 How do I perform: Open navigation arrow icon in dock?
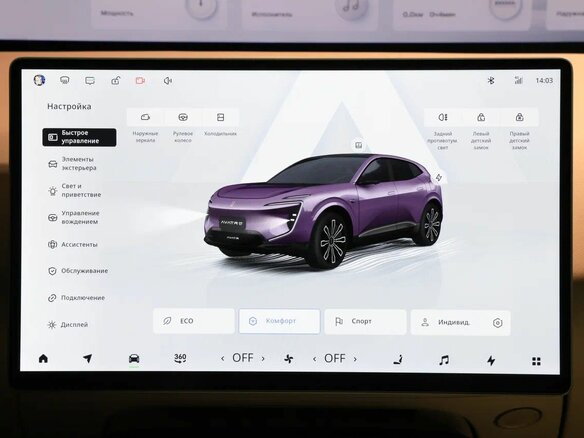[88, 358]
